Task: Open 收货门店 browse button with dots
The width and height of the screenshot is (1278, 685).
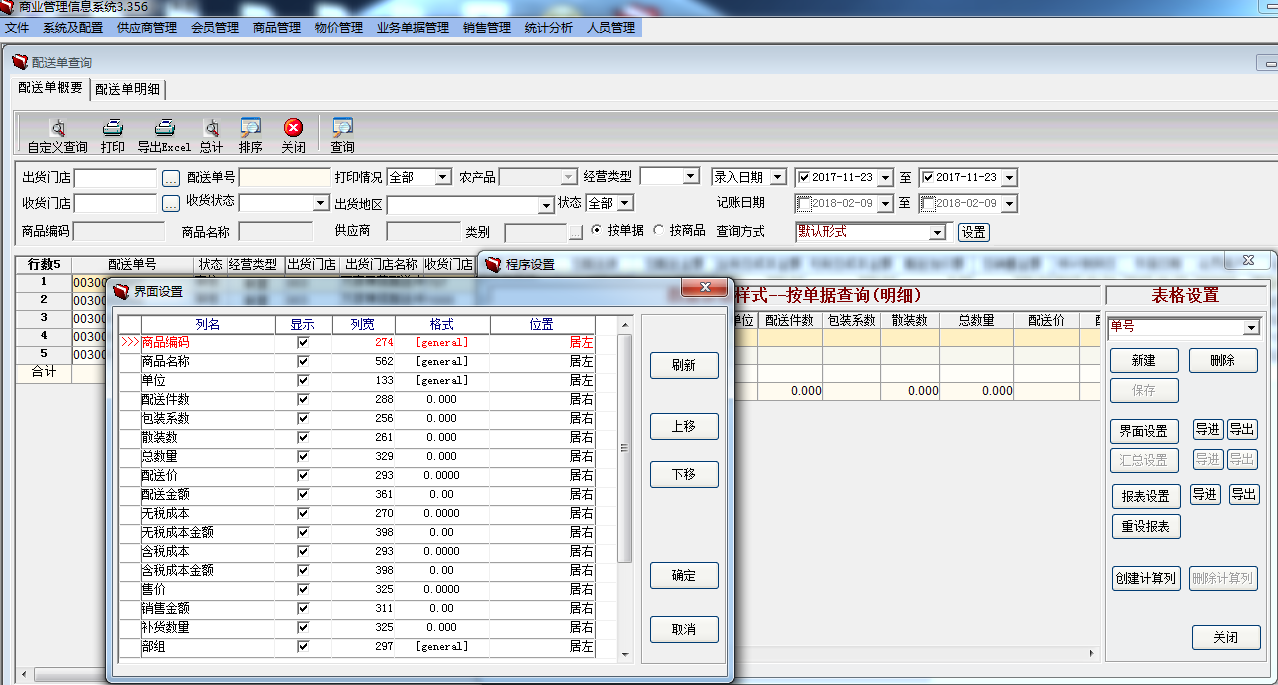Action: [x=171, y=203]
